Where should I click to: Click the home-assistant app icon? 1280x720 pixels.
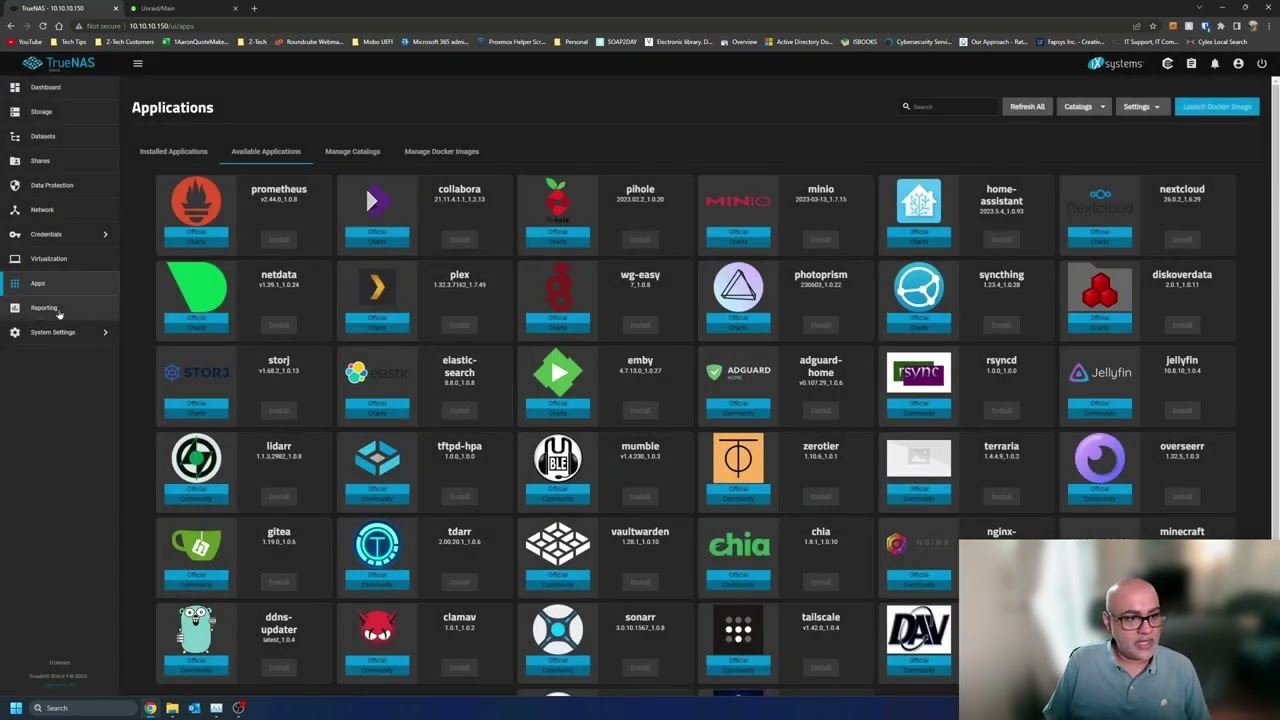point(919,201)
